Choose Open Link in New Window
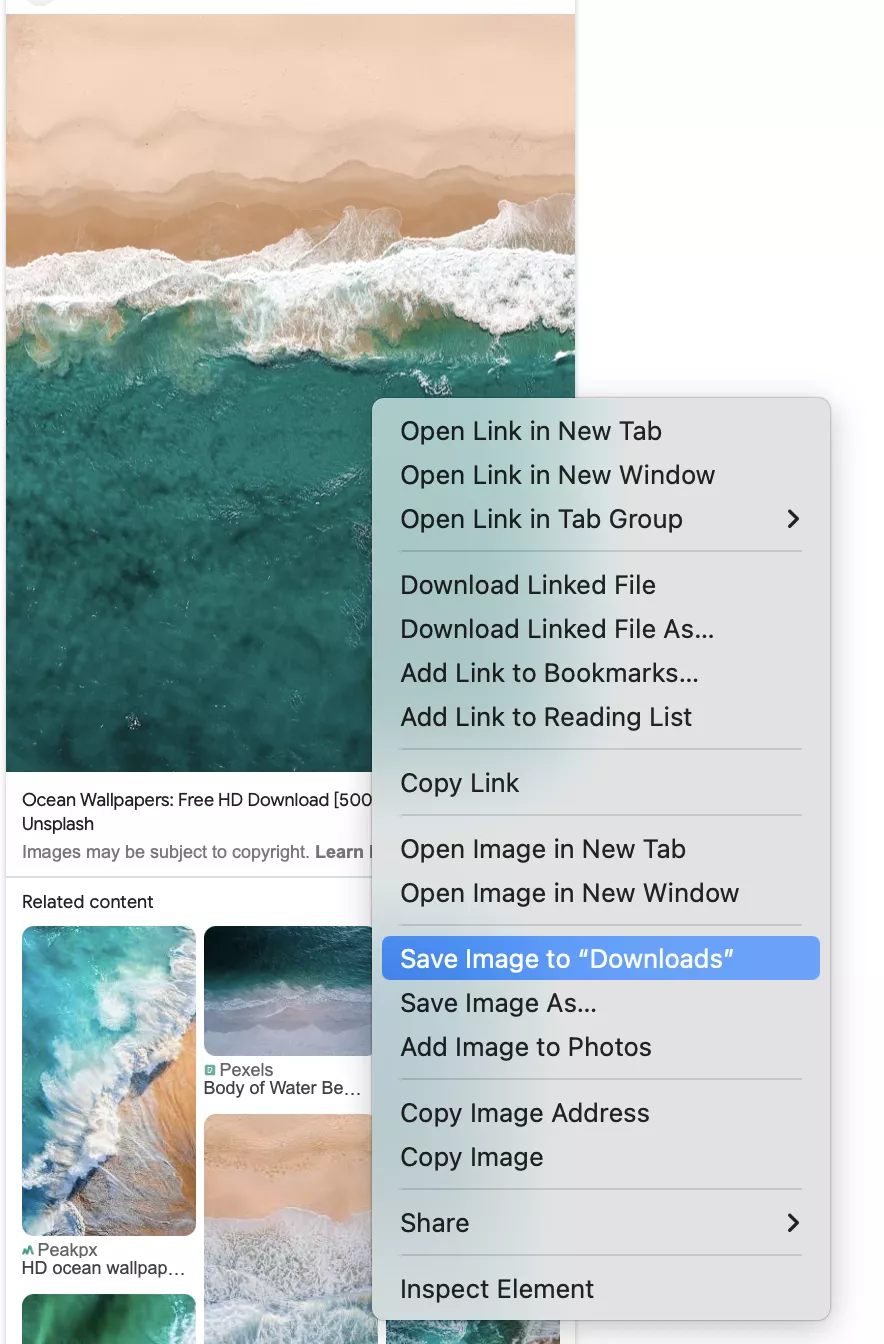Viewport: 884px width, 1344px height. [557, 475]
